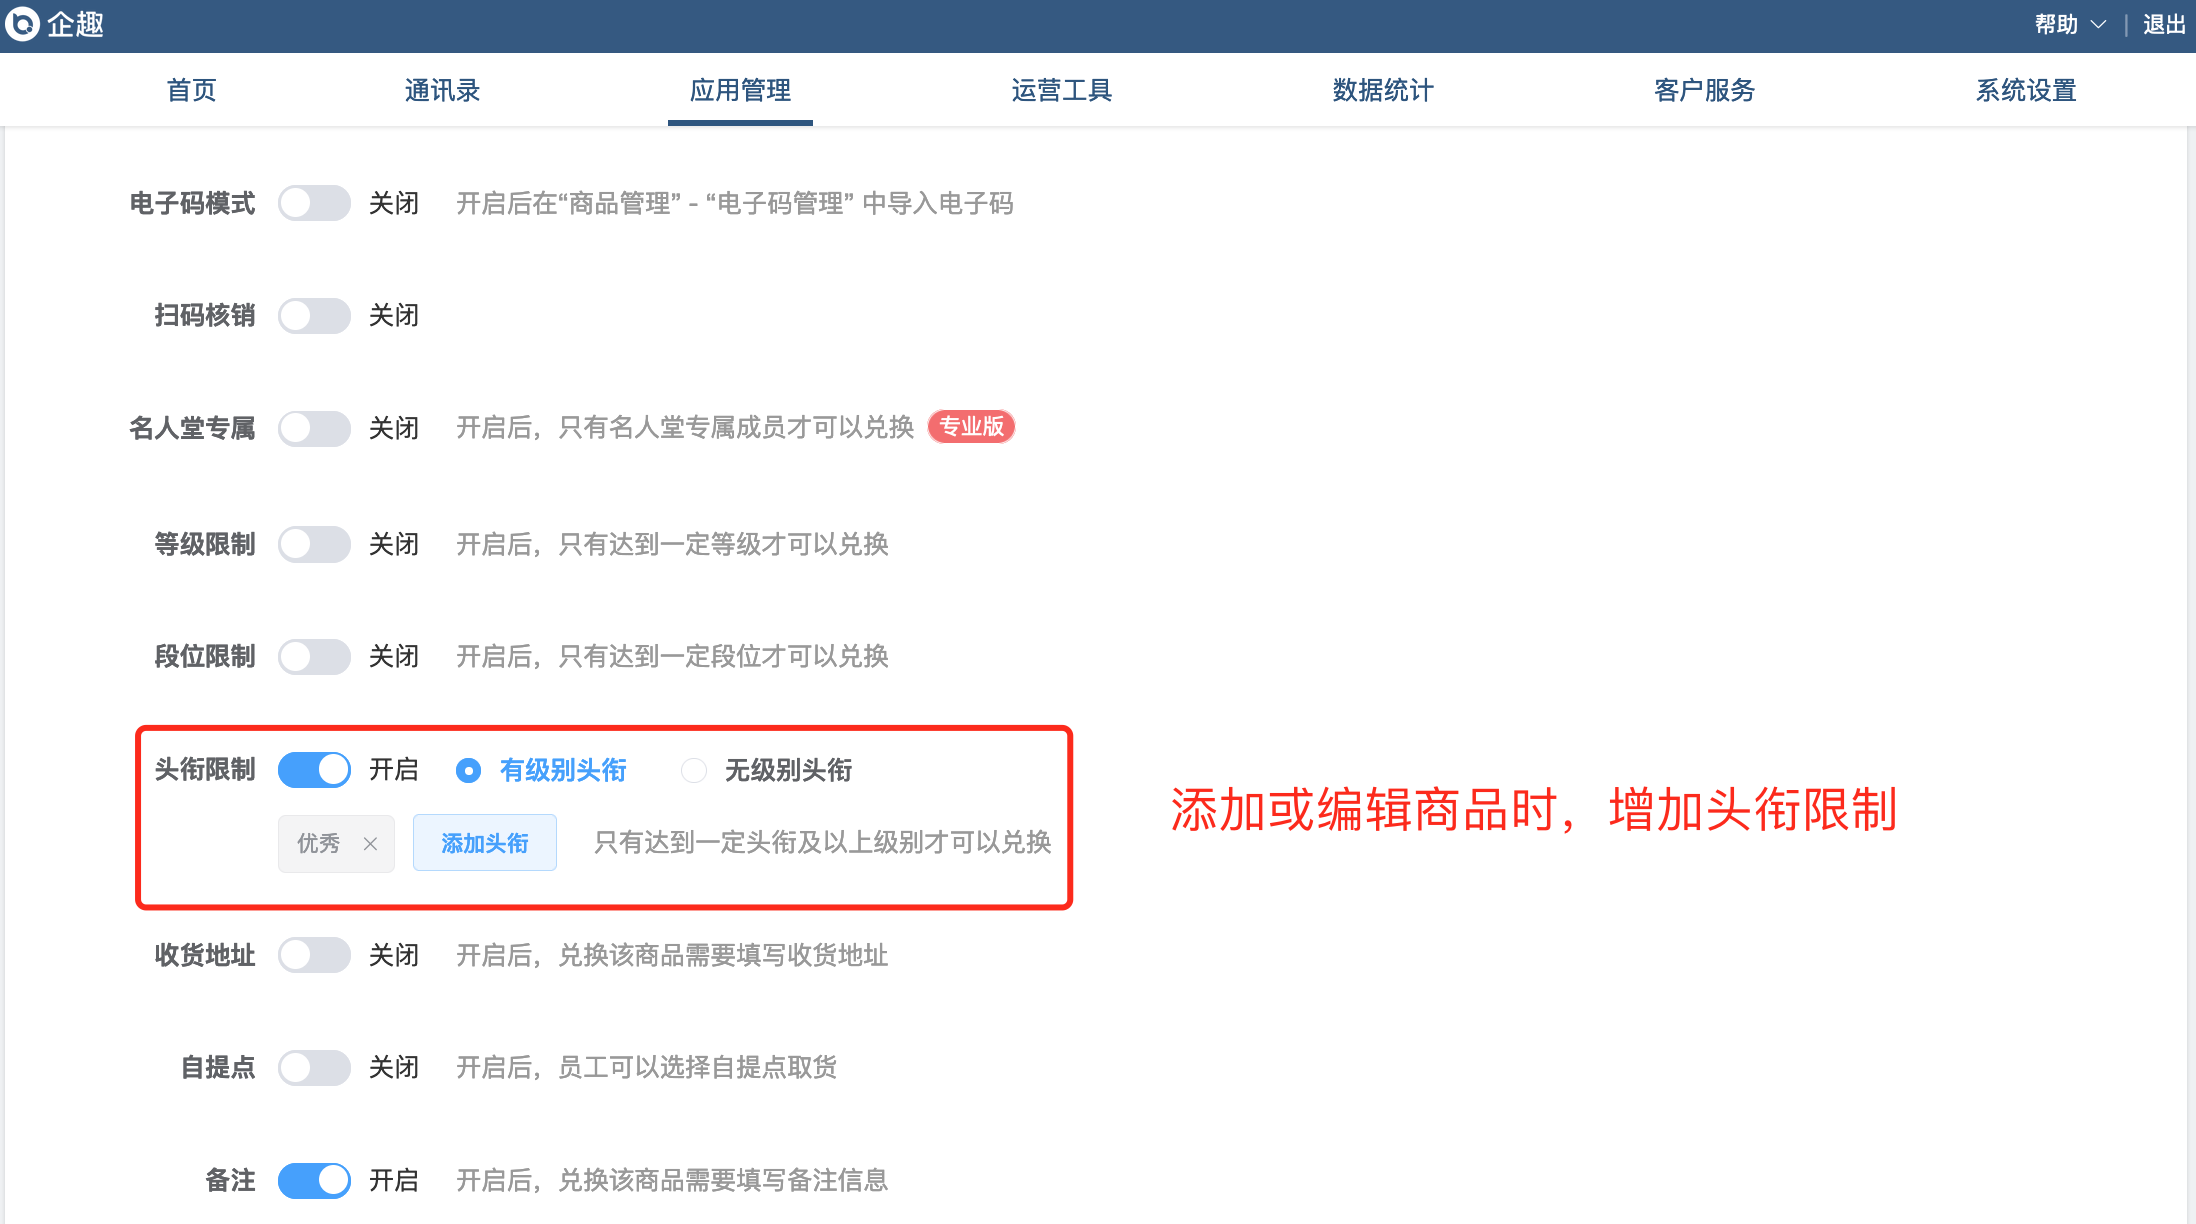Enable the 名人堂专属 toggle

(314, 429)
